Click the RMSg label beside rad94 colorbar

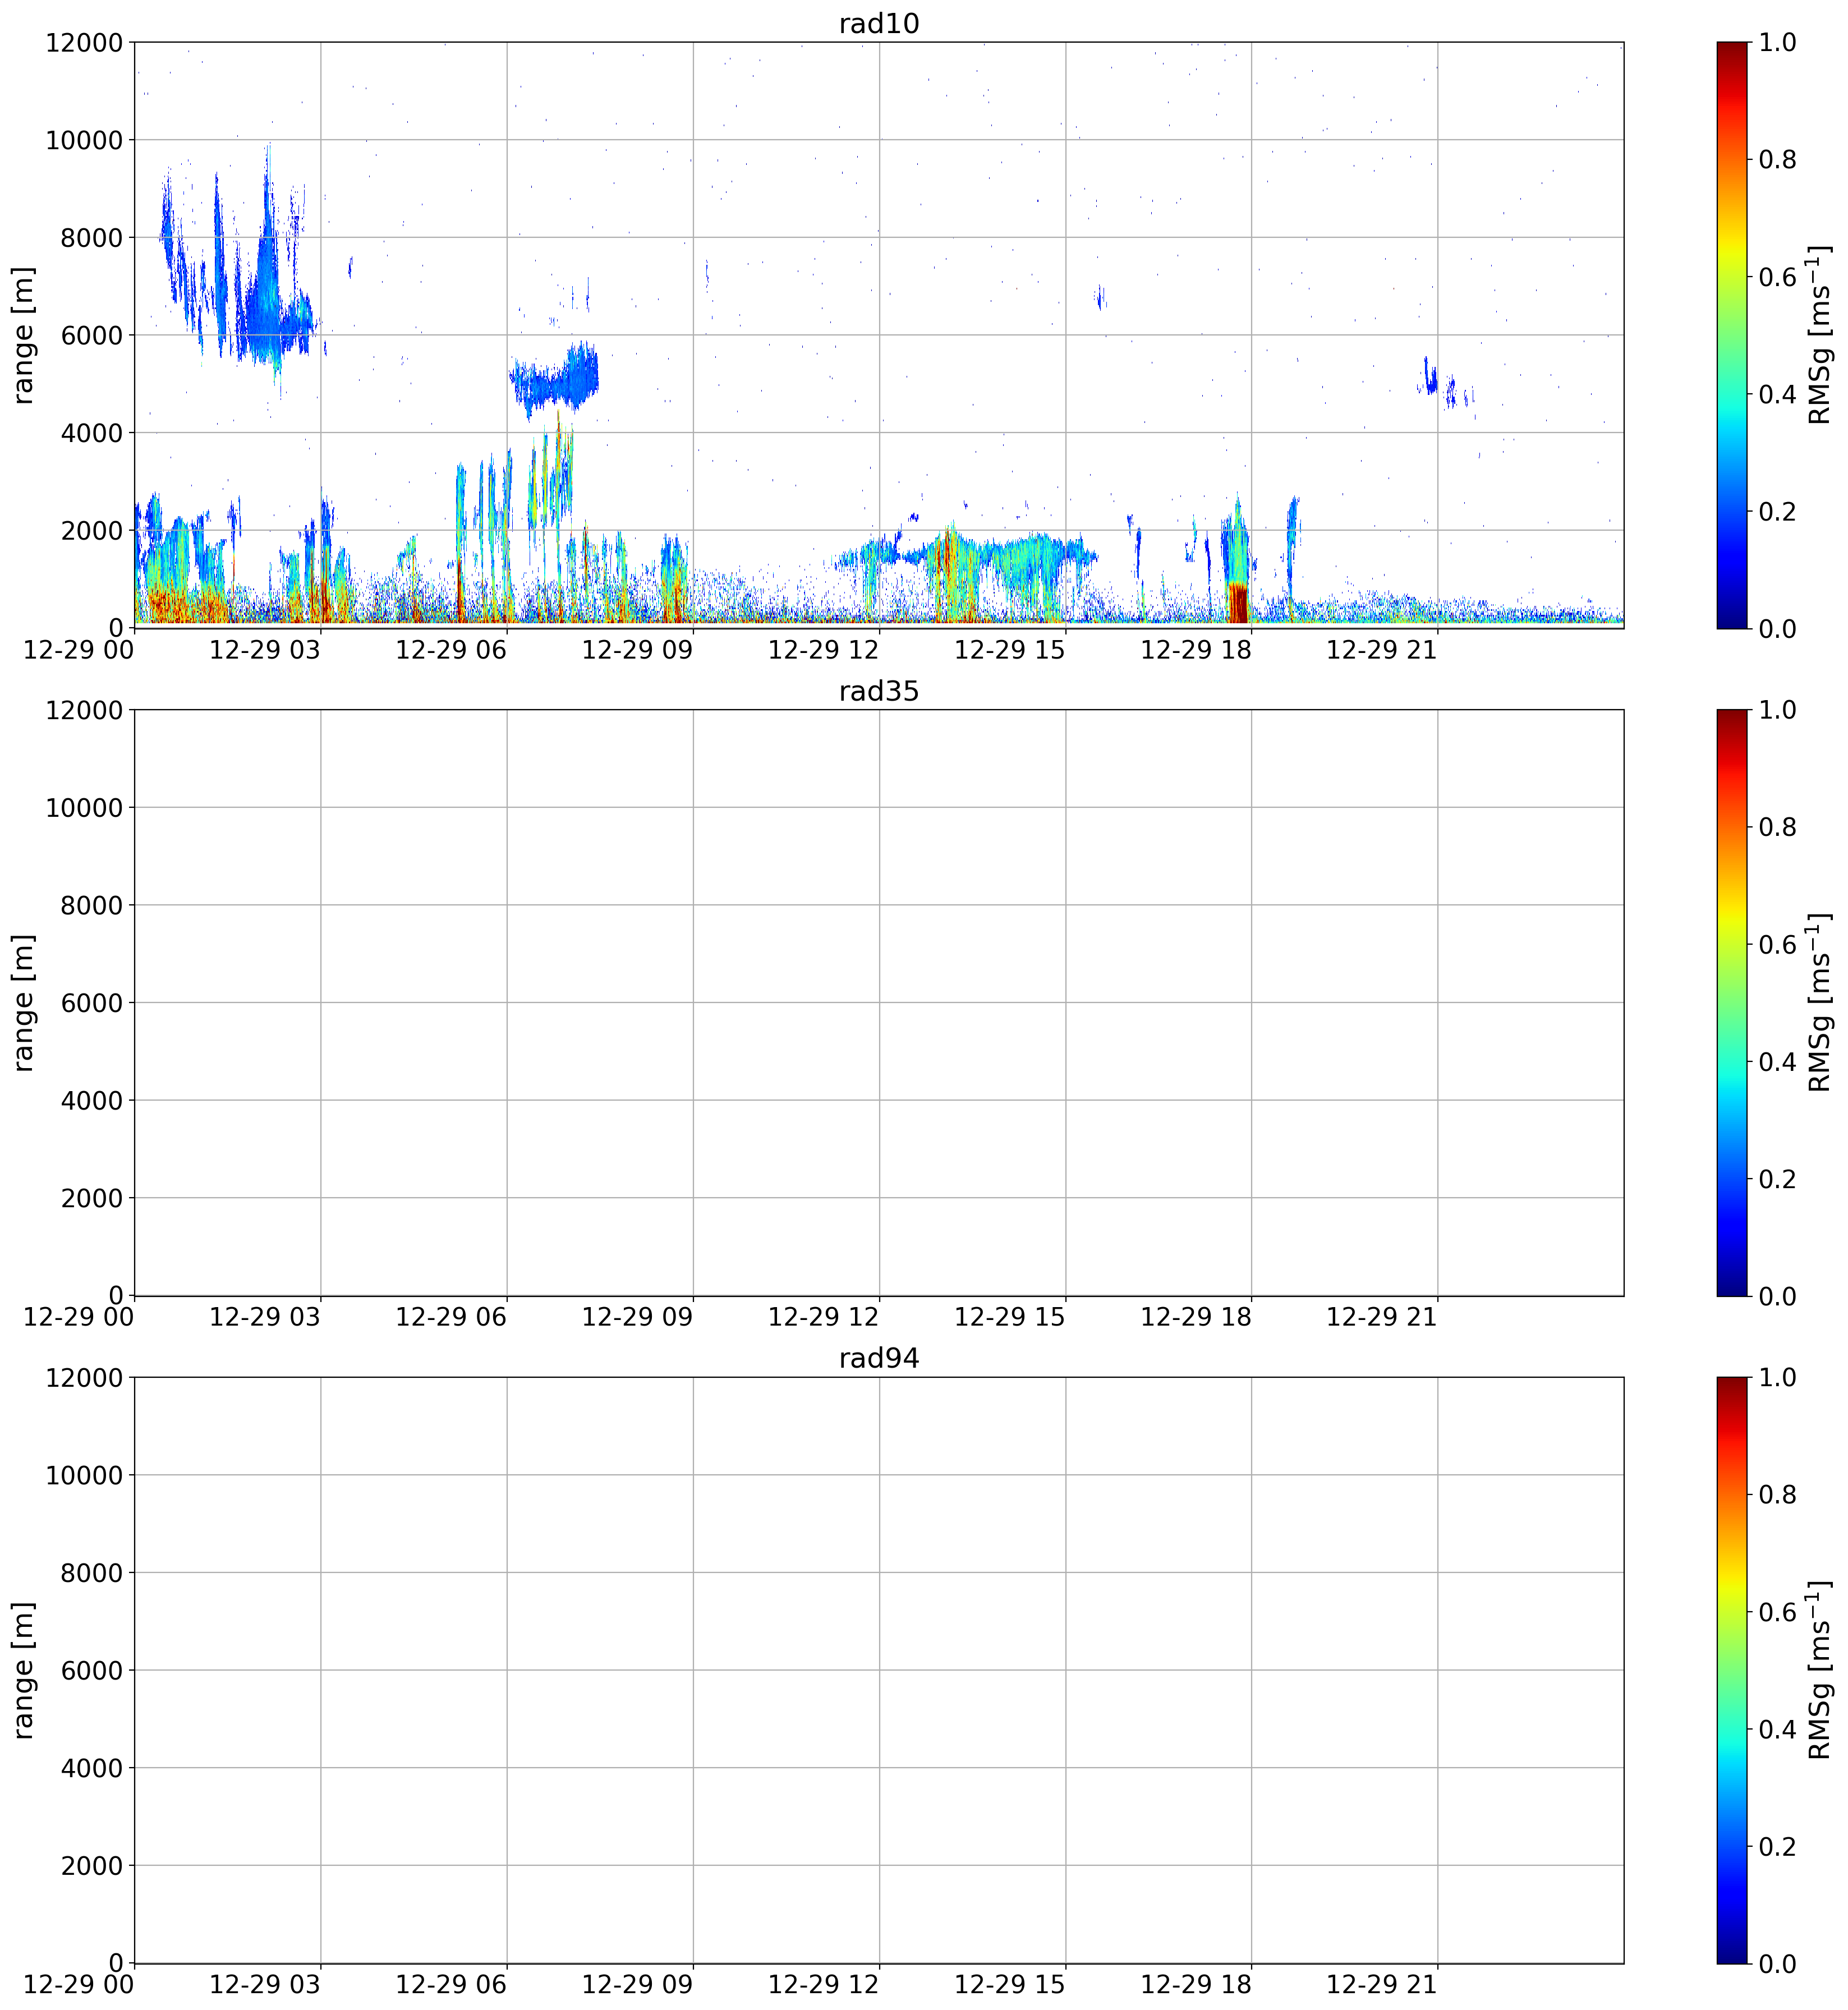pyautogui.click(x=1820, y=1670)
